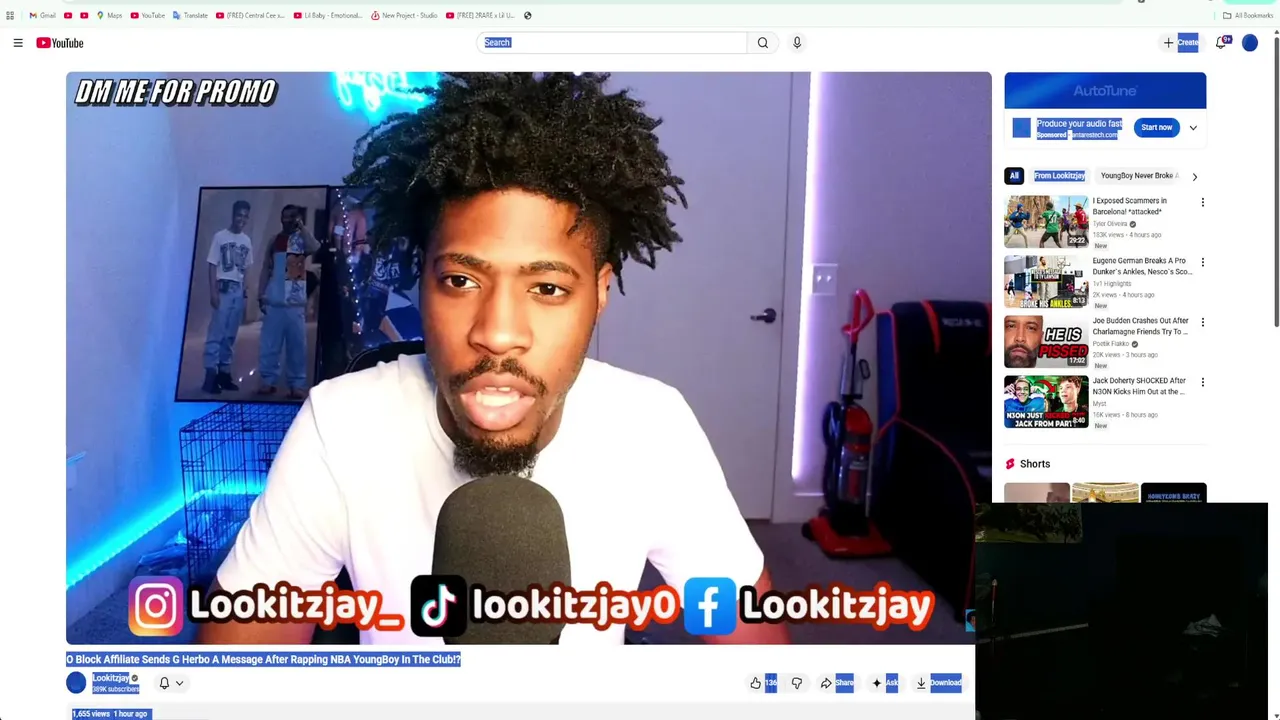1280x720 pixels.
Task: Click Start now on AutoTune ad
Action: click(x=1156, y=127)
